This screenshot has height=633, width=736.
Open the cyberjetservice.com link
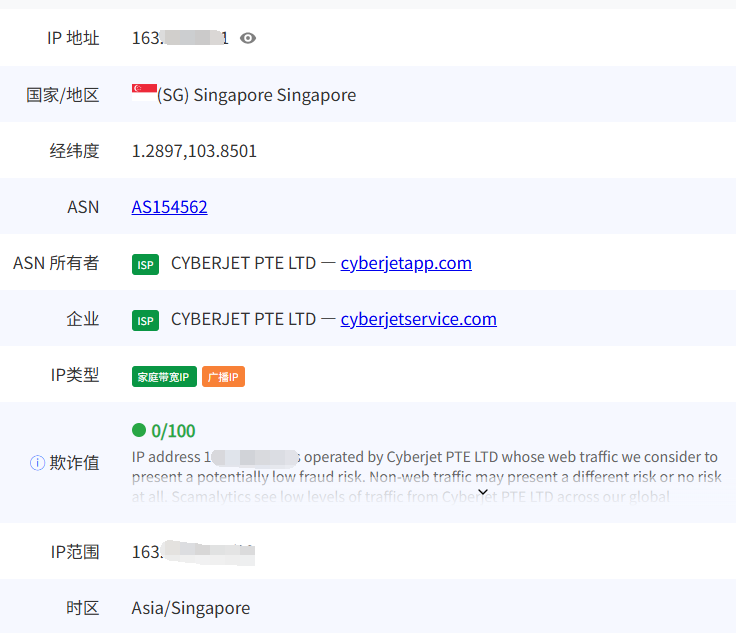(418, 319)
